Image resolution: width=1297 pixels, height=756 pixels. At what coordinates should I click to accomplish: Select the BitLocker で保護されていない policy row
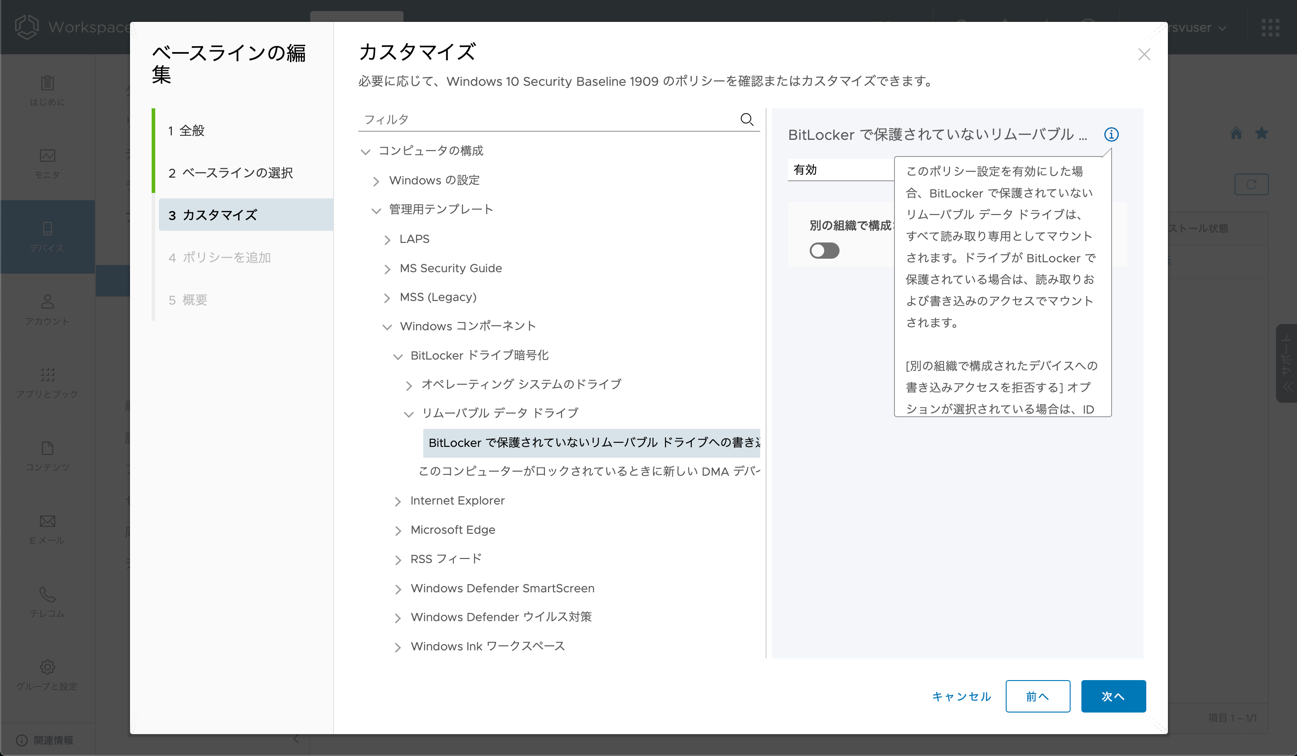(591, 443)
